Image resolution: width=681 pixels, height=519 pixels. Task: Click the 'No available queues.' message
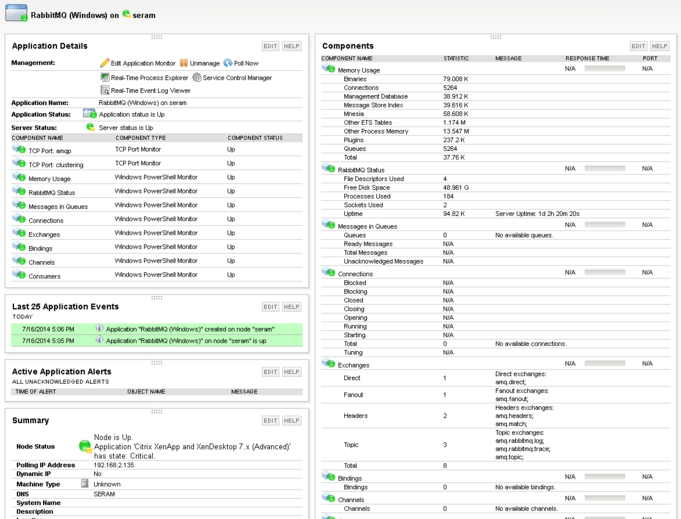pos(524,235)
